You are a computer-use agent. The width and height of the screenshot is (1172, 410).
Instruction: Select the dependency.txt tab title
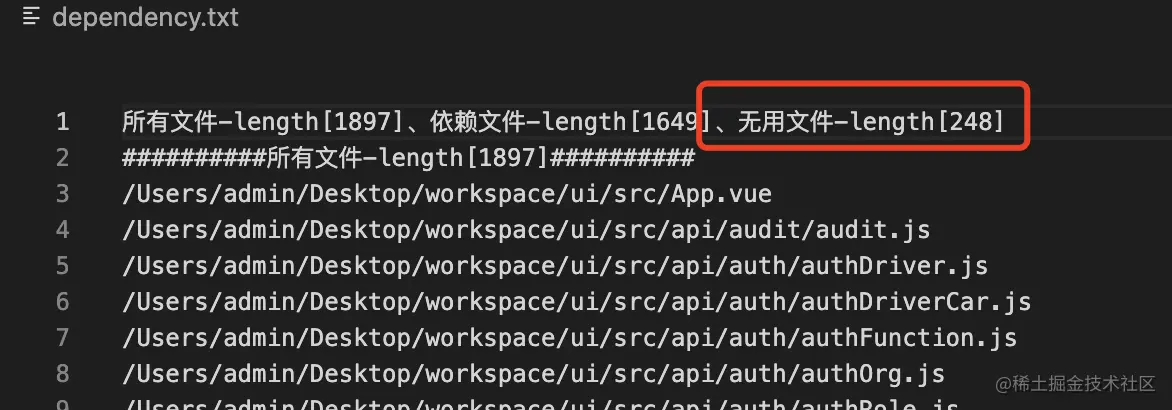pos(146,17)
